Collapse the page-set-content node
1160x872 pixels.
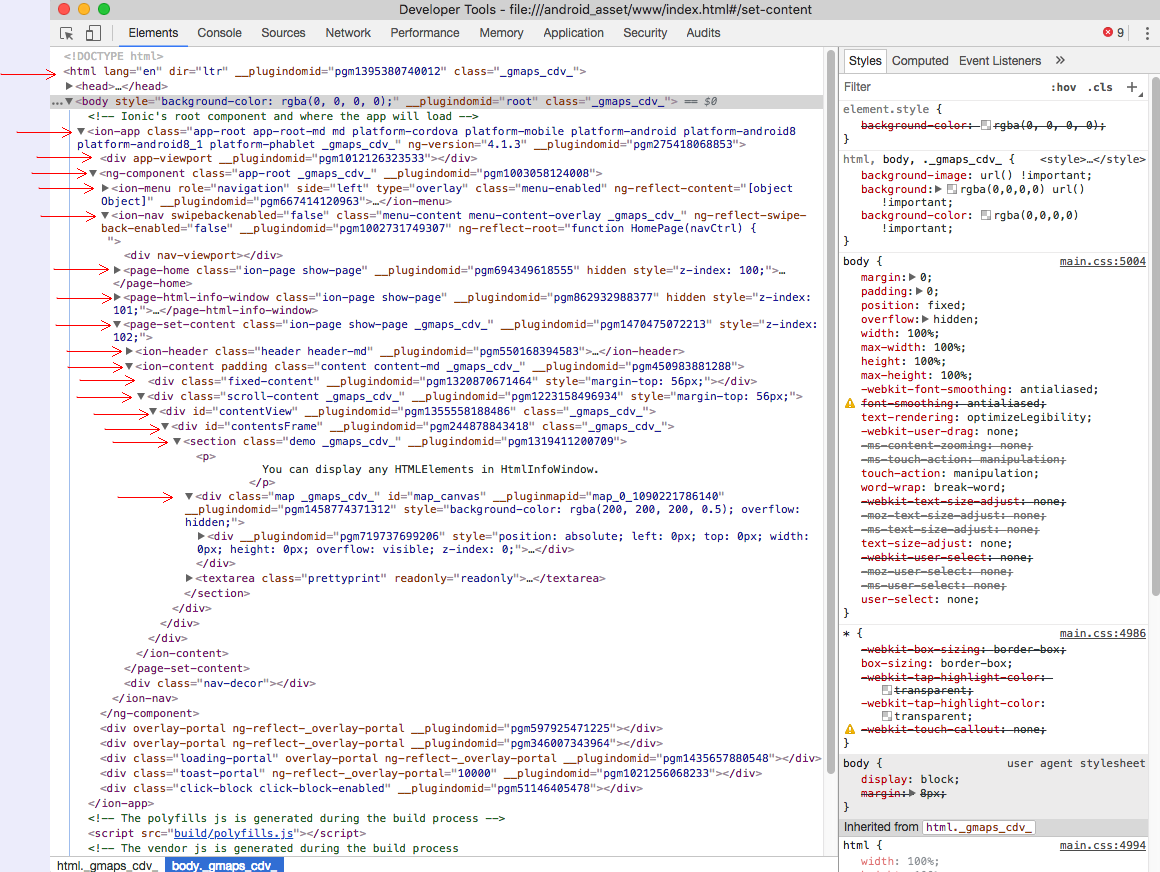tap(117, 325)
